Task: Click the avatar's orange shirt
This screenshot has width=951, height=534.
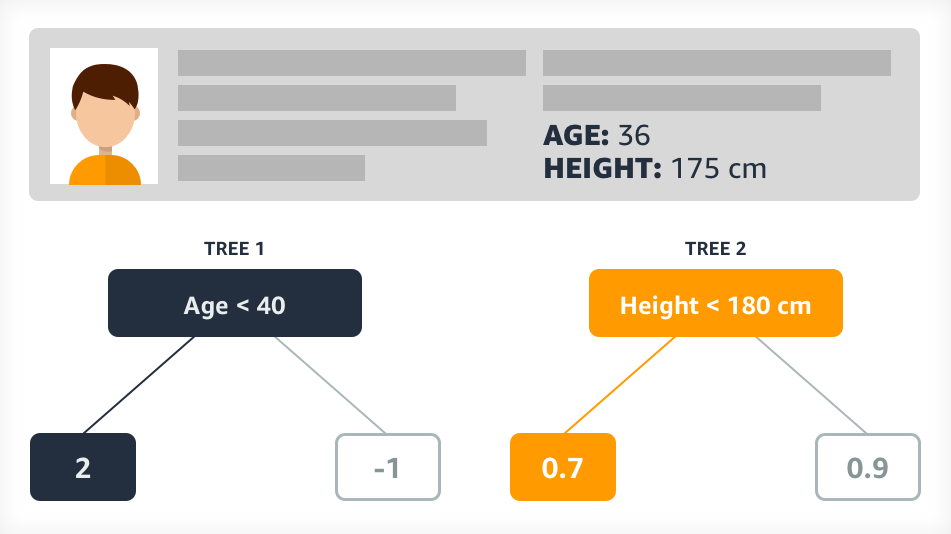Action: click(x=104, y=171)
